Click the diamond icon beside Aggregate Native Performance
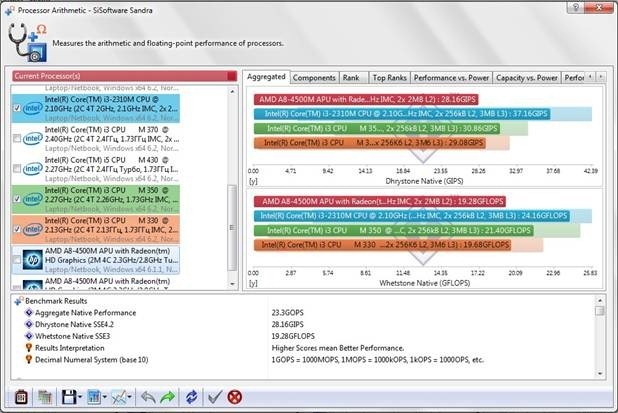Image resolution: width=618 pixels, height=413 pixels. (29, 313)
